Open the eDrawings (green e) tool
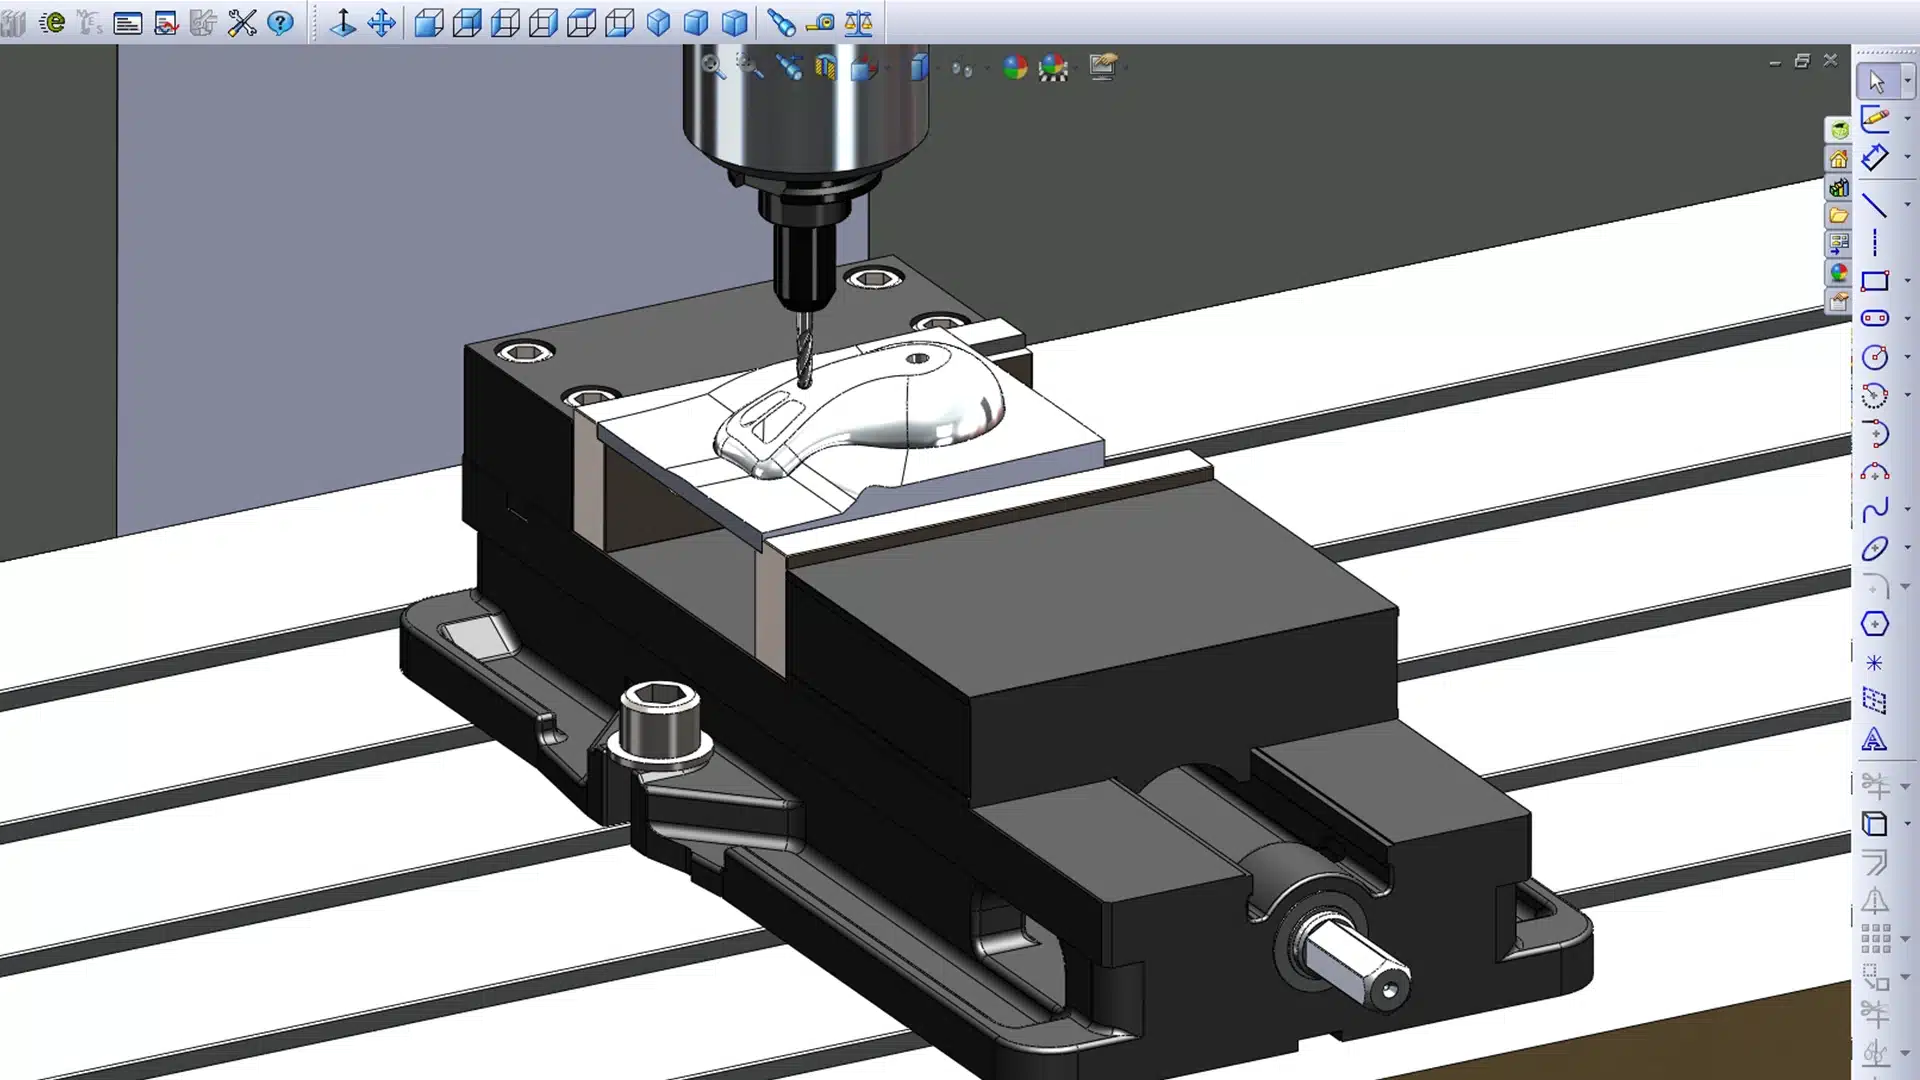Image resolution: width=1920 pixels, height=1080 pixels. click(x=53, y=22)
